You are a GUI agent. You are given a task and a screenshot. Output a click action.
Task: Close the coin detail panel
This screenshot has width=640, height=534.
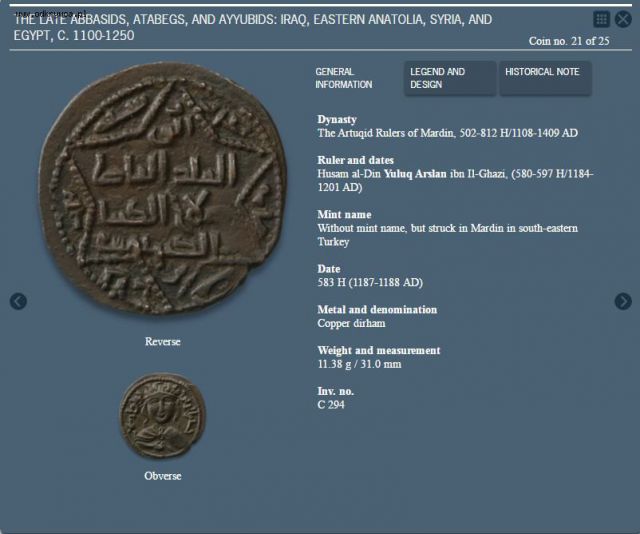623,19
